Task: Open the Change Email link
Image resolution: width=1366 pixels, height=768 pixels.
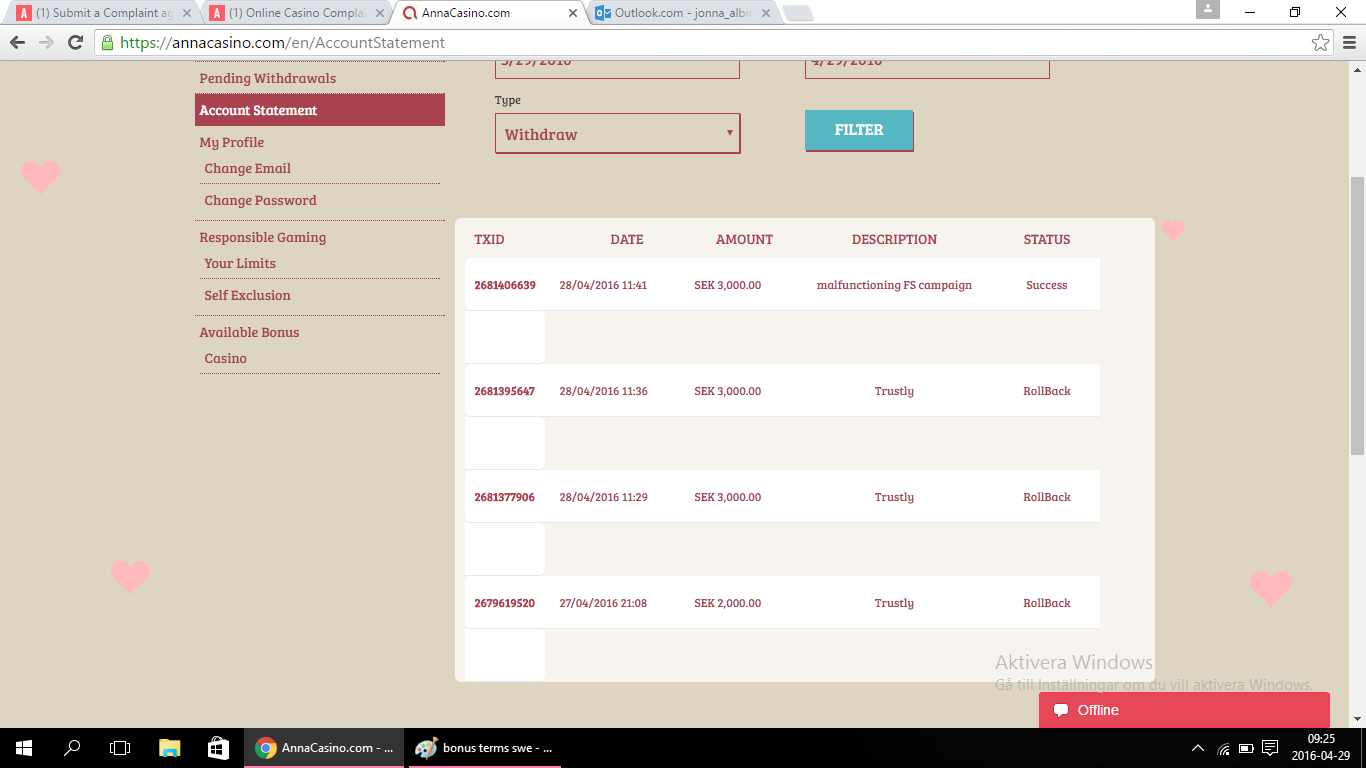Action: coord(248,168)
